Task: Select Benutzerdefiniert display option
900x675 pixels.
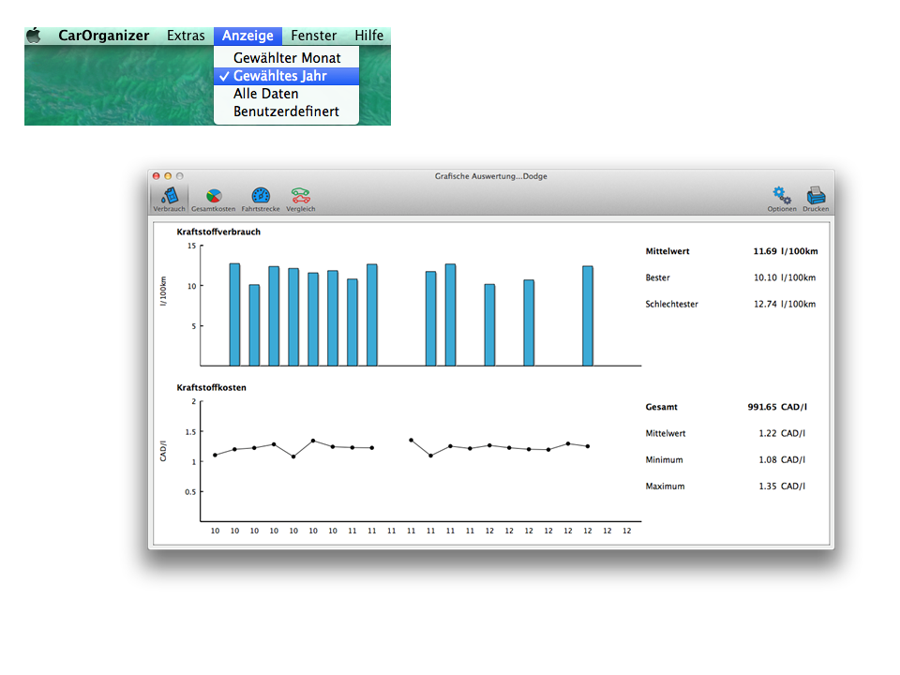Action: (x=286, y=112)
